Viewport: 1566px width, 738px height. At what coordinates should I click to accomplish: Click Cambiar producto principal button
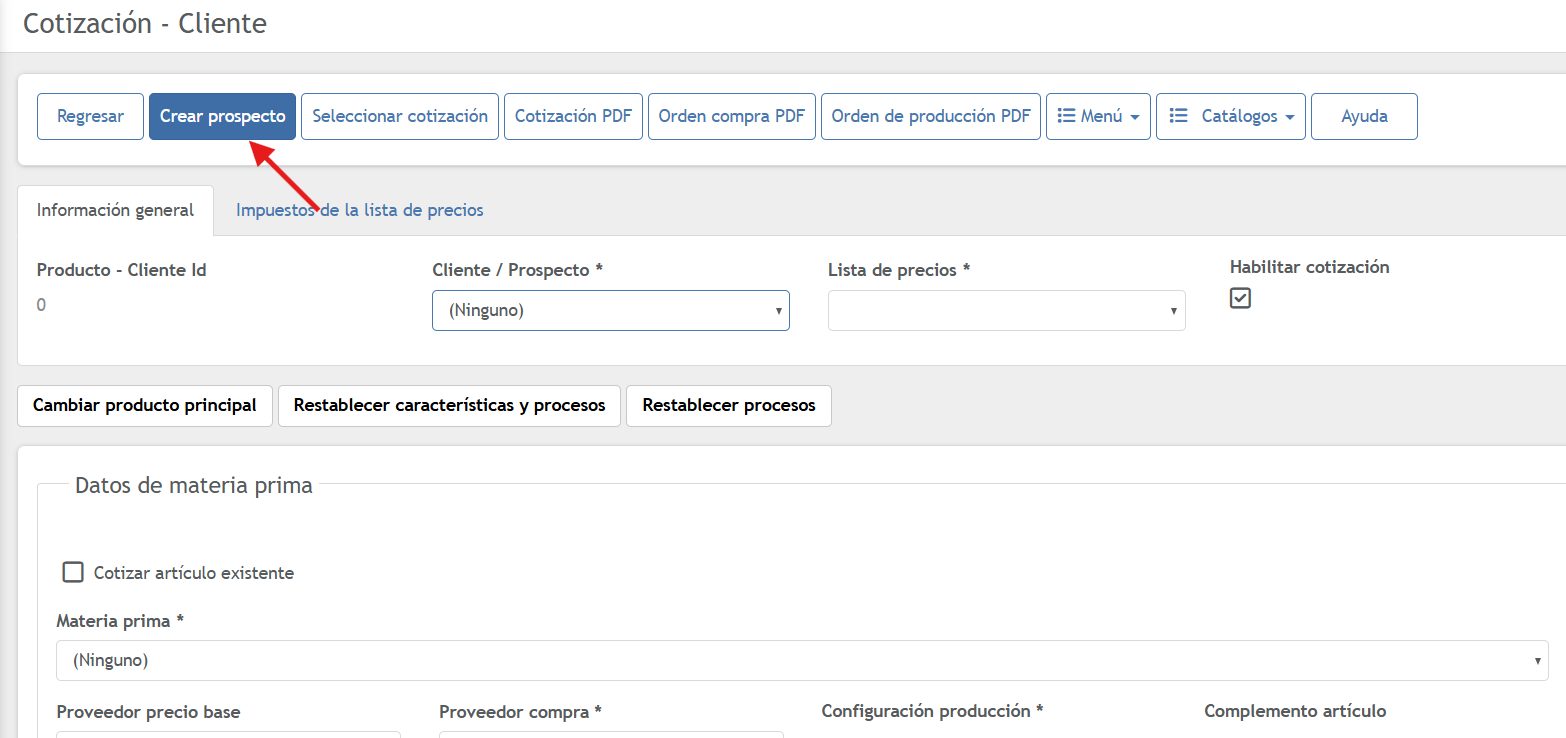coord(145,406)
